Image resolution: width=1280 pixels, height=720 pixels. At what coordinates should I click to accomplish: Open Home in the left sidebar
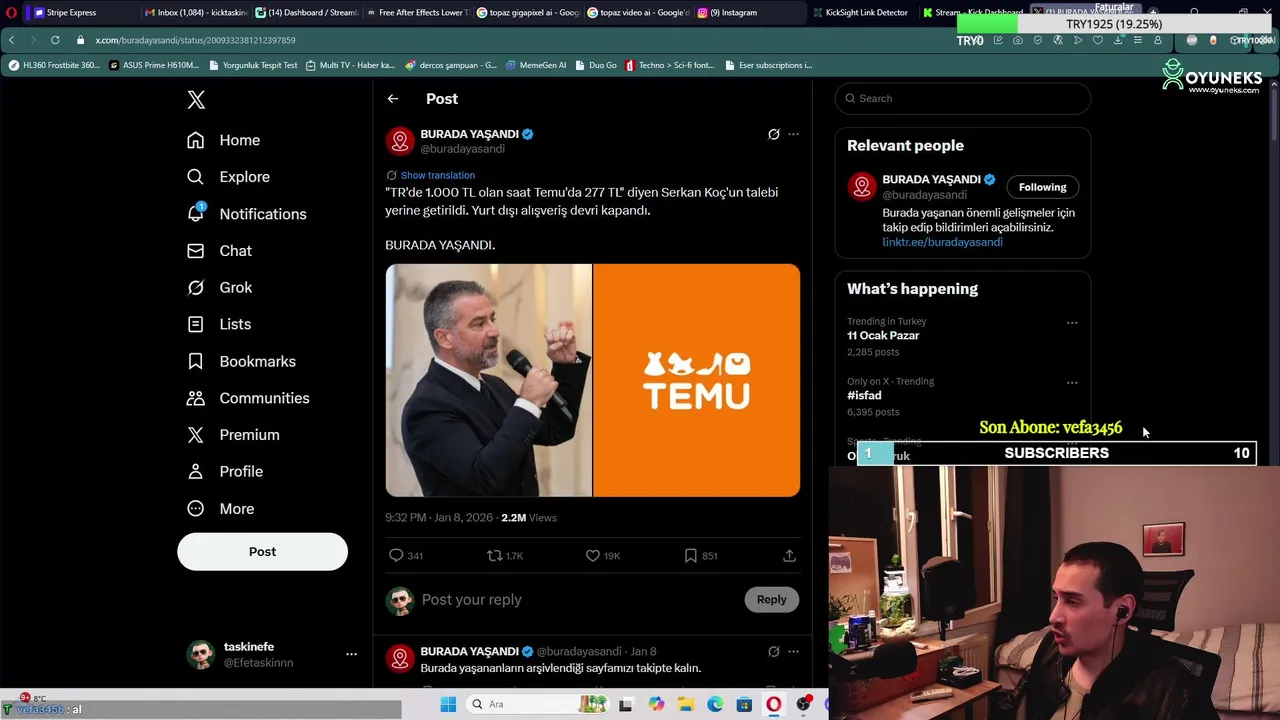coord(224,140)
